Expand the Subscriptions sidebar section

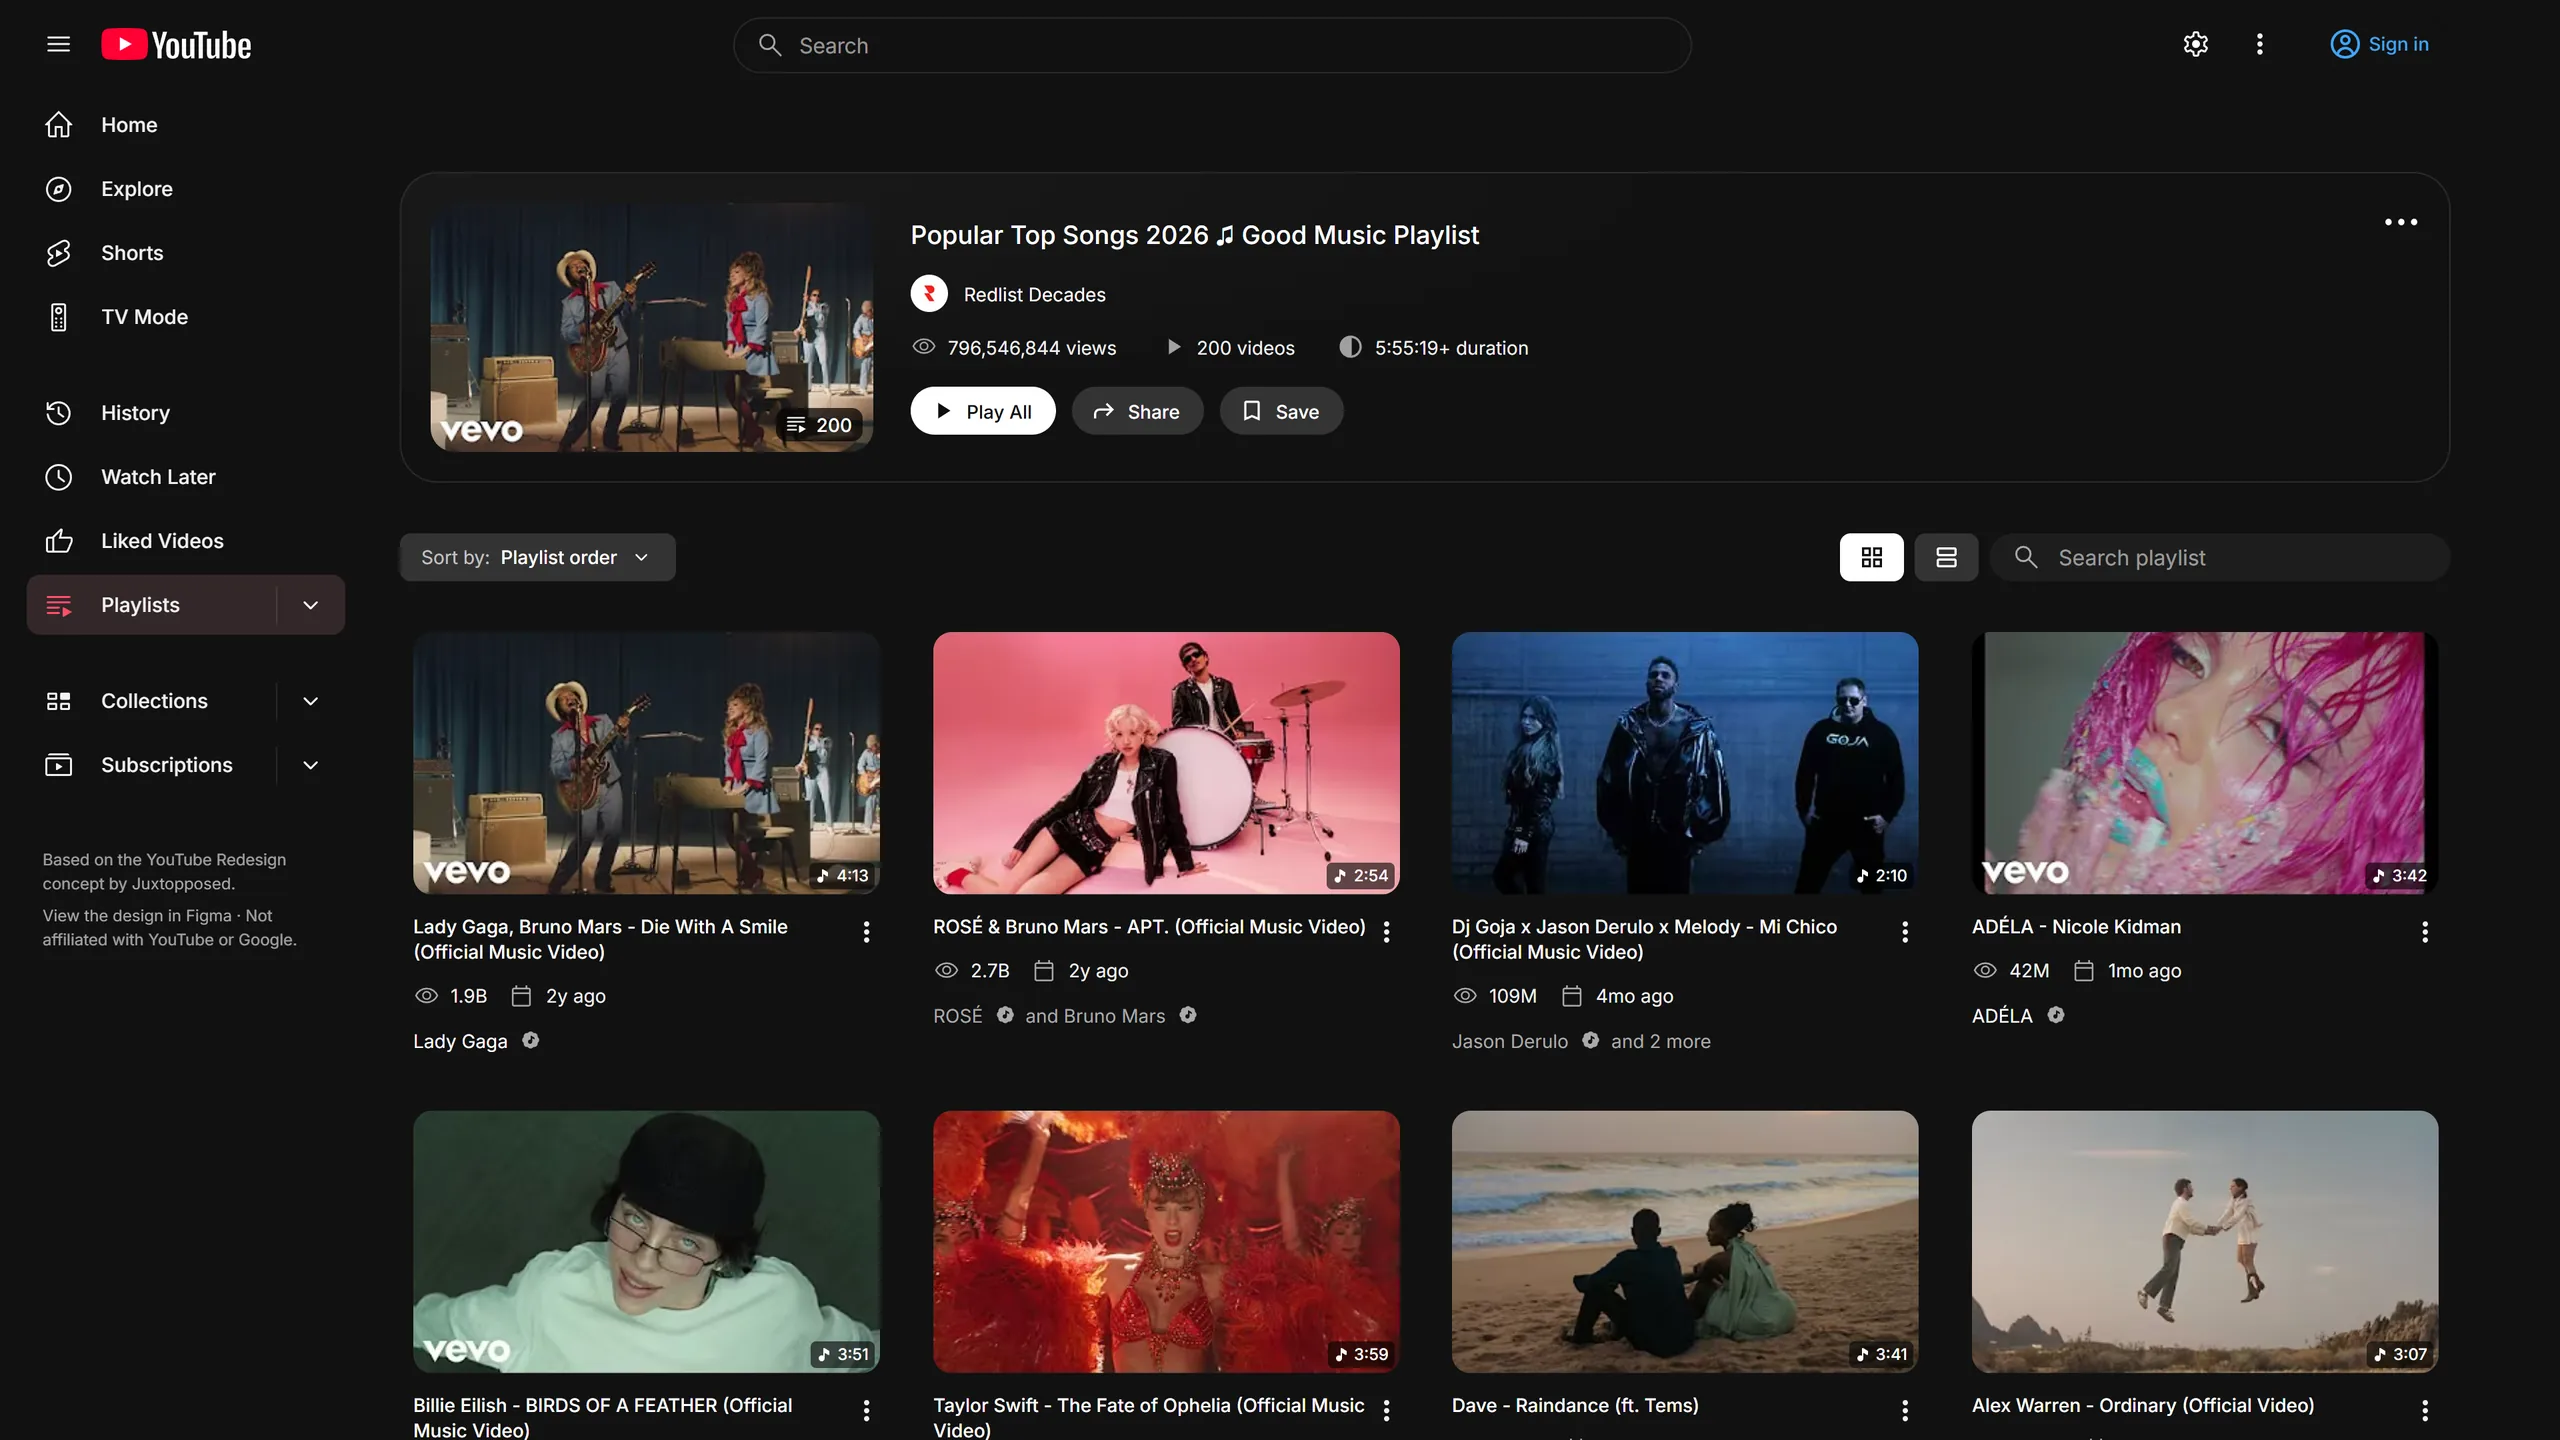coord(310,765)
